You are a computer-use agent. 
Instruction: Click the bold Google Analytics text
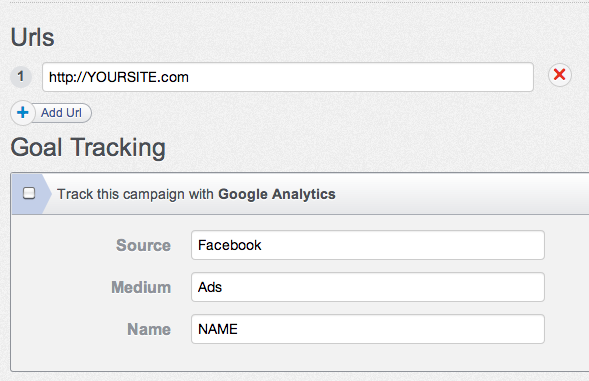276,194
